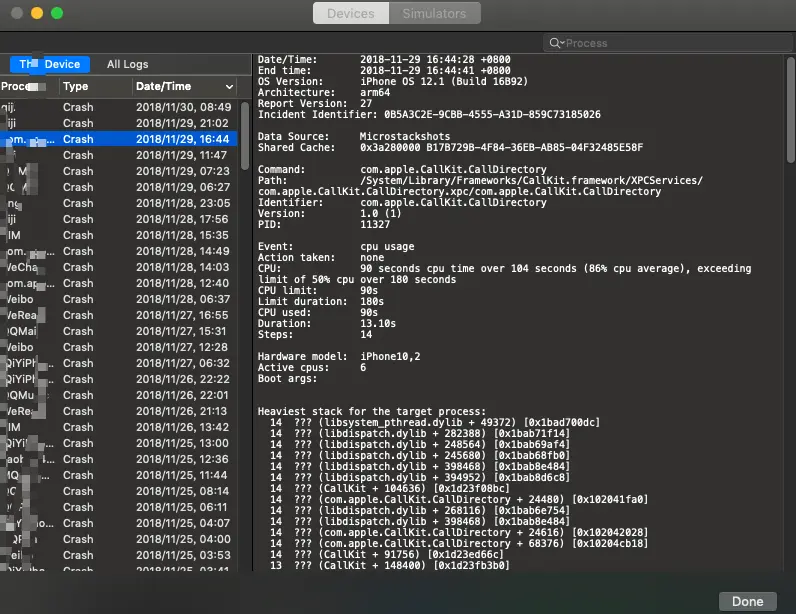The width and height of the screenshot is (796, 614).
Task: Select the crash log dated 2018/11/25, 11:44
Action: click(x=119, y=475)
